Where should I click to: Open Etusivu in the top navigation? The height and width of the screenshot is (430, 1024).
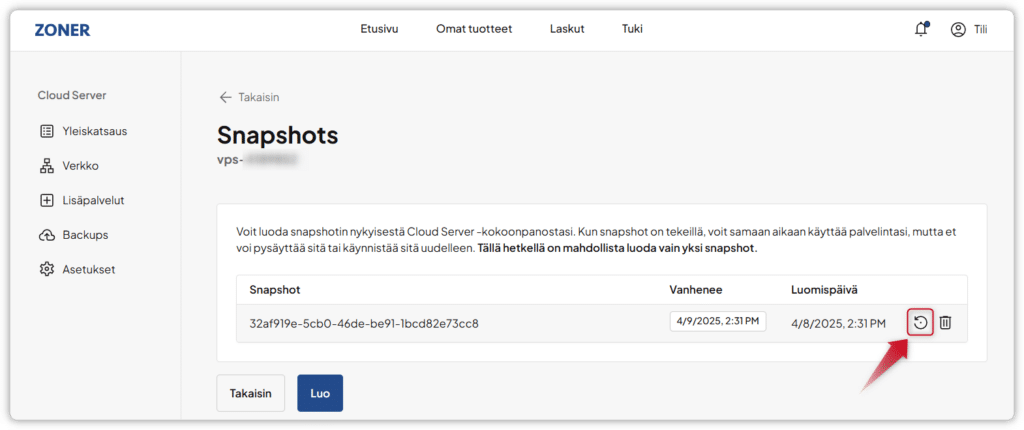[x=379, y=29]
